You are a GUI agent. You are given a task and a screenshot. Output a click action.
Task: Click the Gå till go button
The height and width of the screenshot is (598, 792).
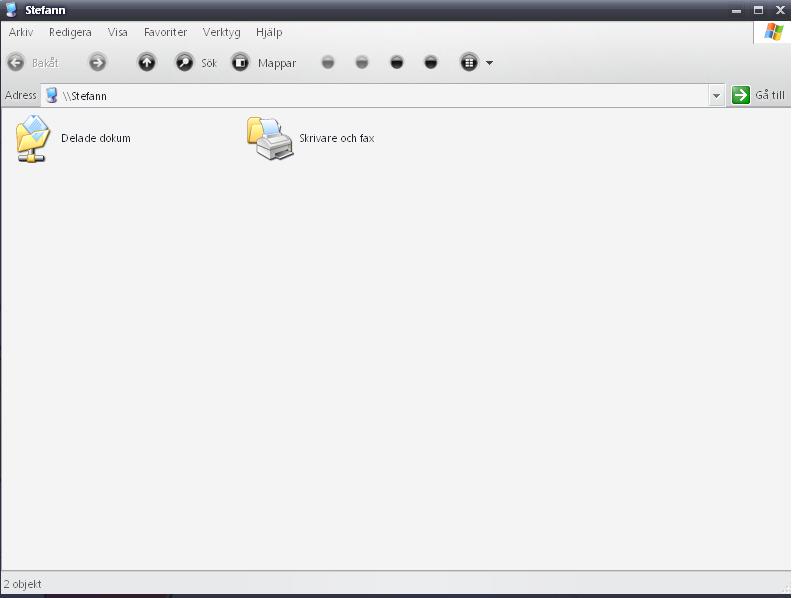click(x=758, y=95)
